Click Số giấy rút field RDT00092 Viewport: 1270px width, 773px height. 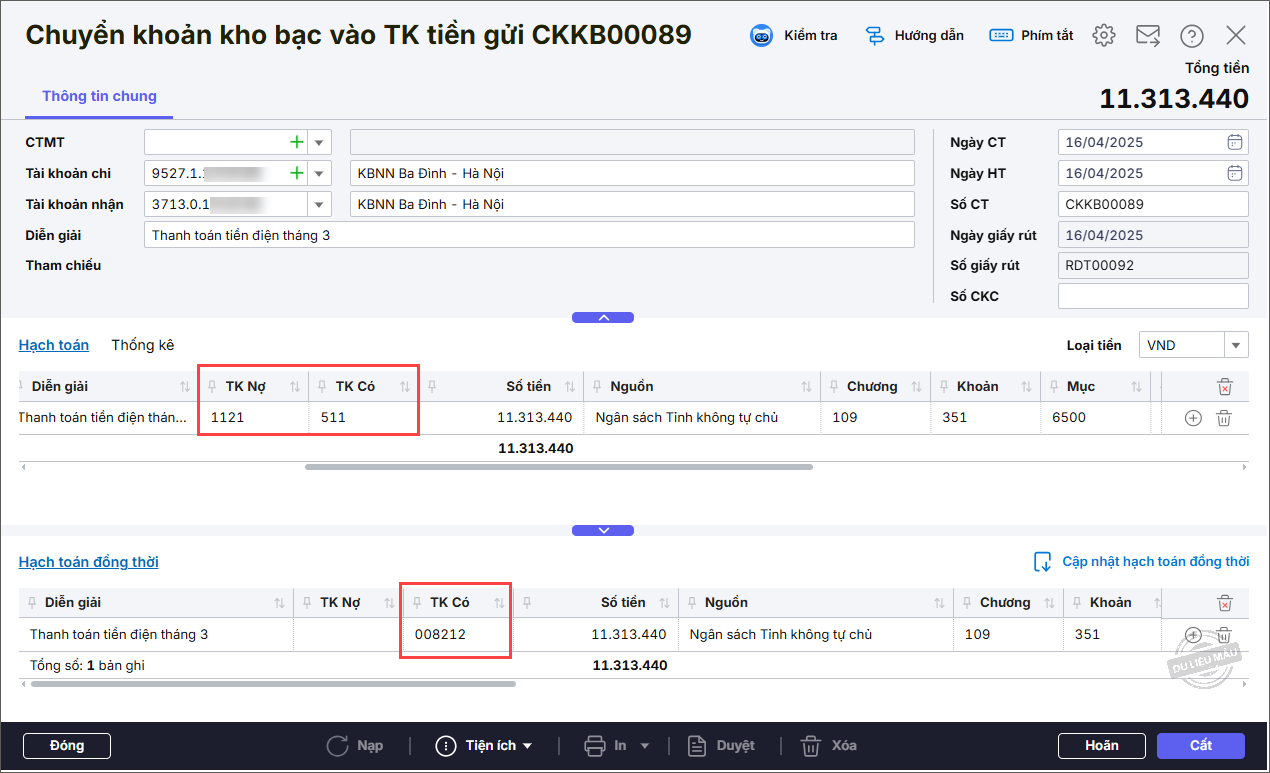[1153, 266]
